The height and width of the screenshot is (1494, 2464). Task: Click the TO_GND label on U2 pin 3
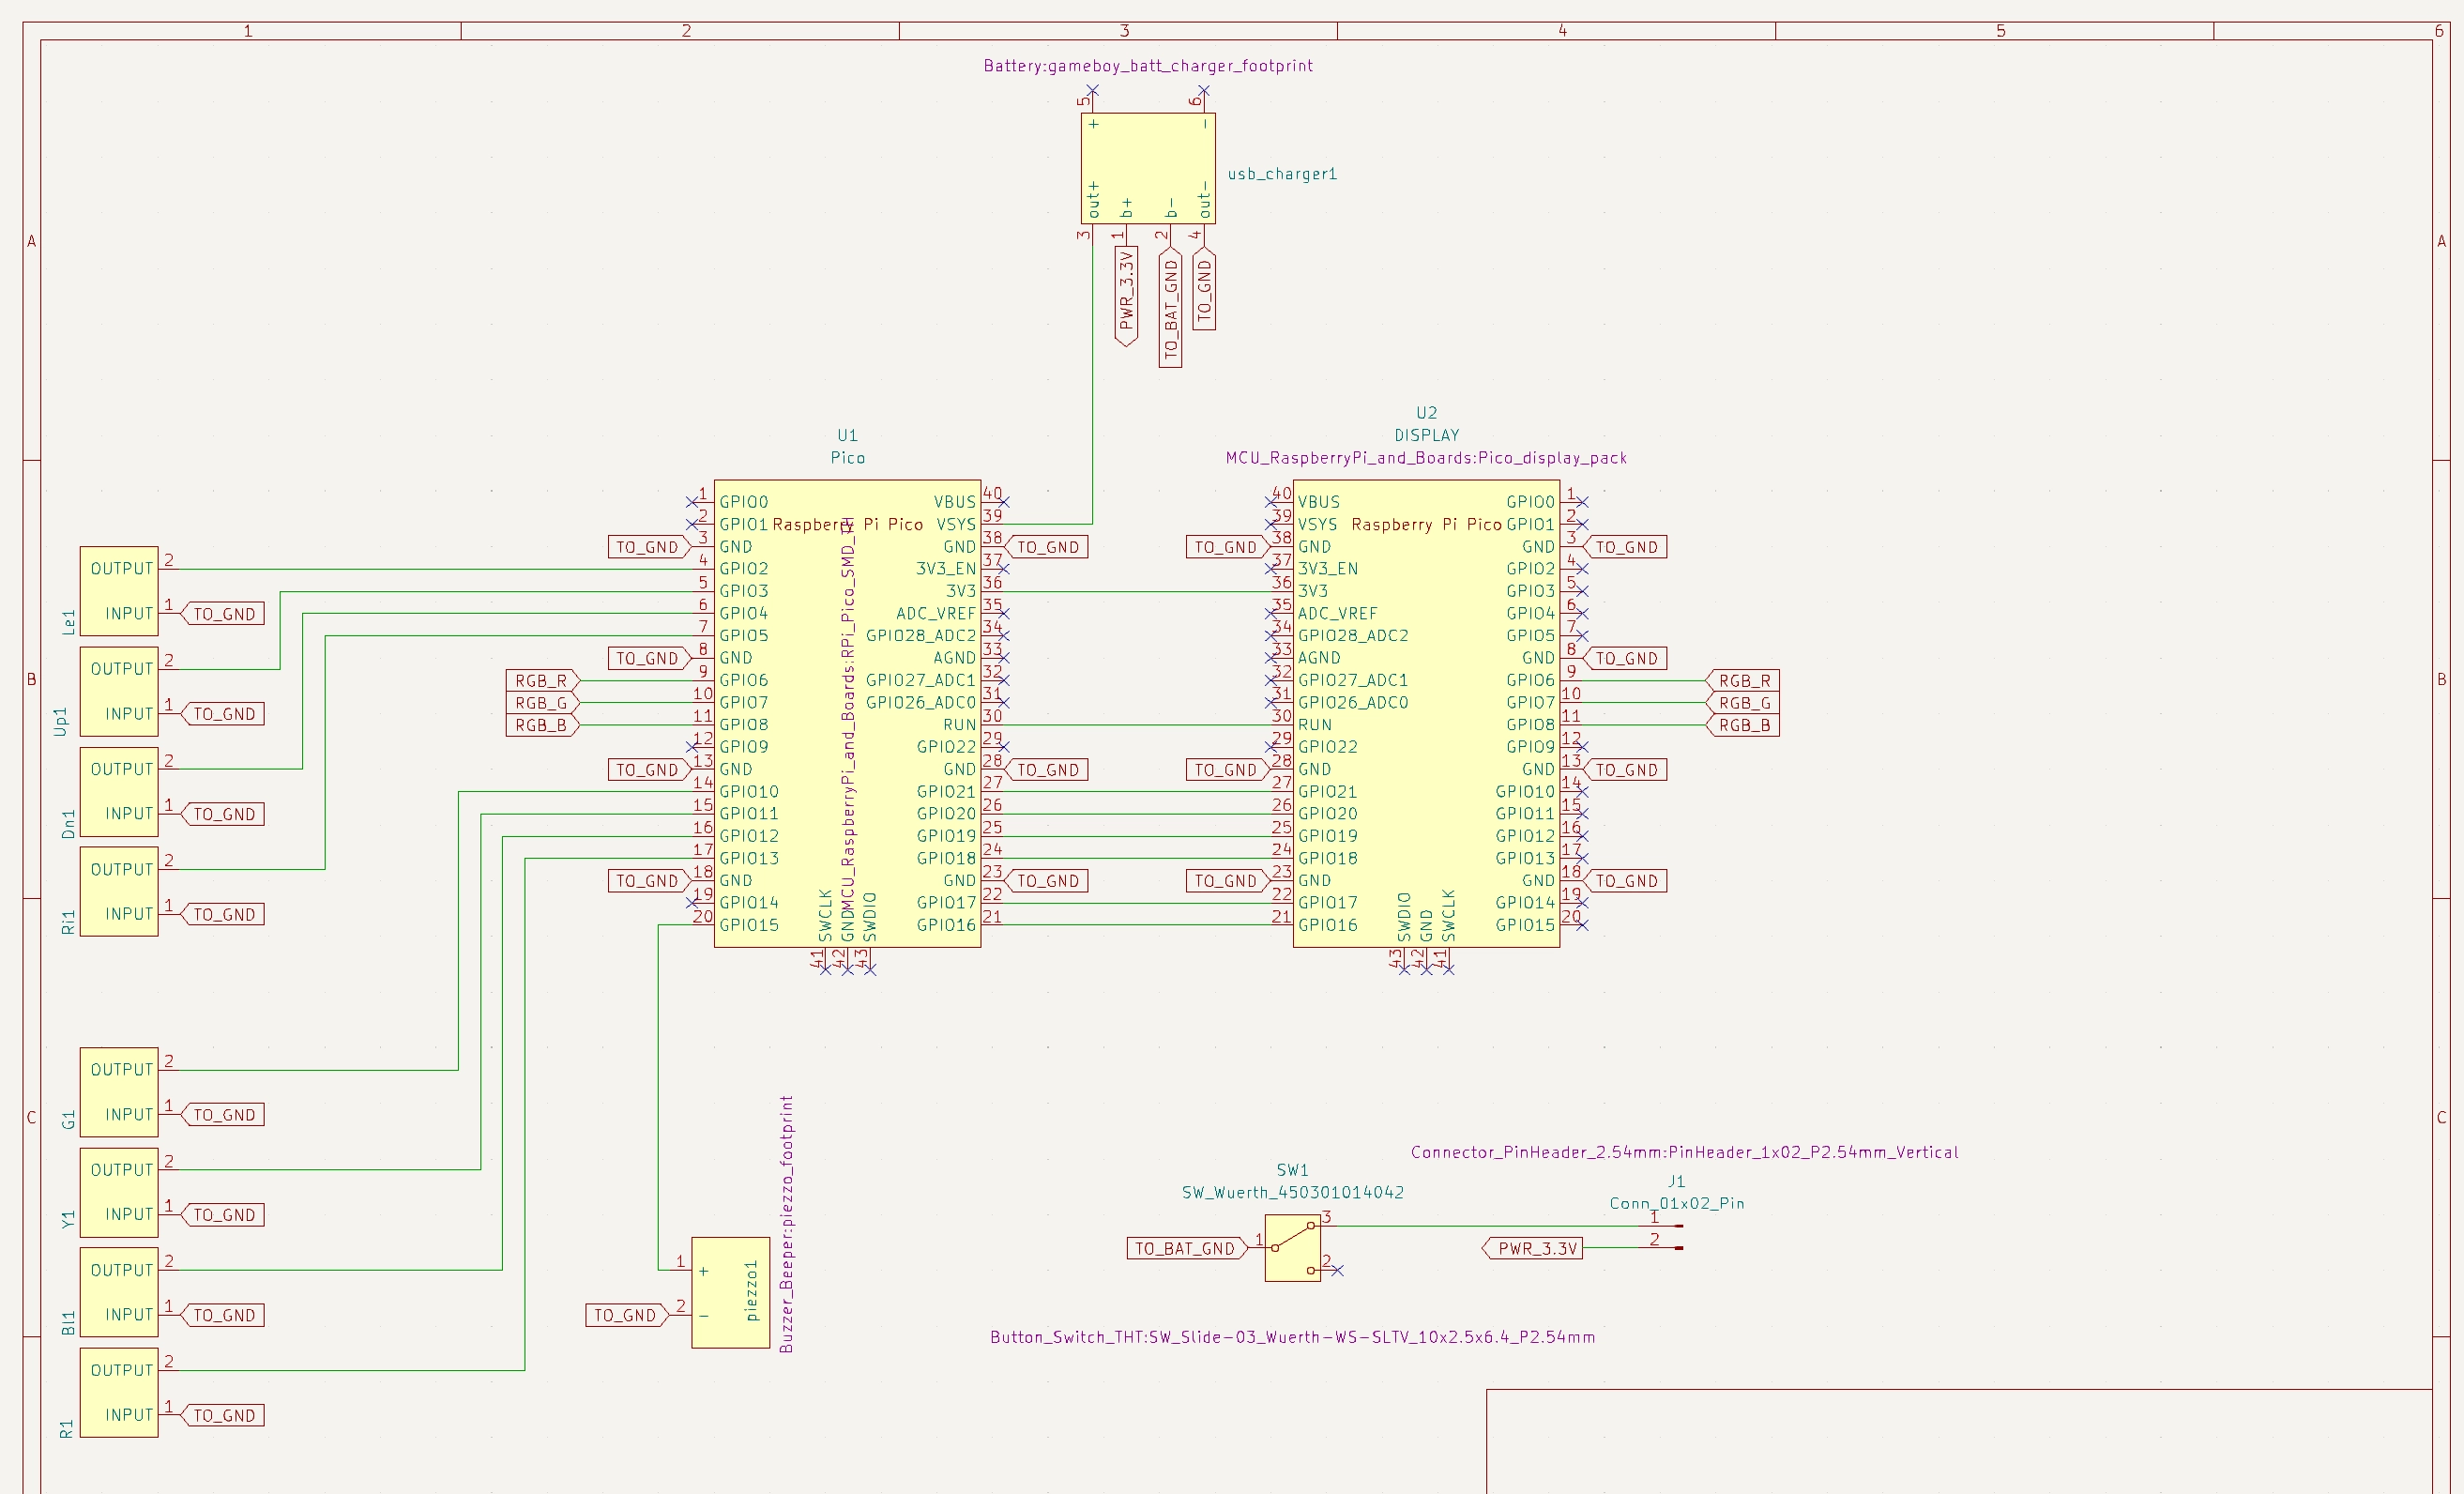pos(1625,547)
